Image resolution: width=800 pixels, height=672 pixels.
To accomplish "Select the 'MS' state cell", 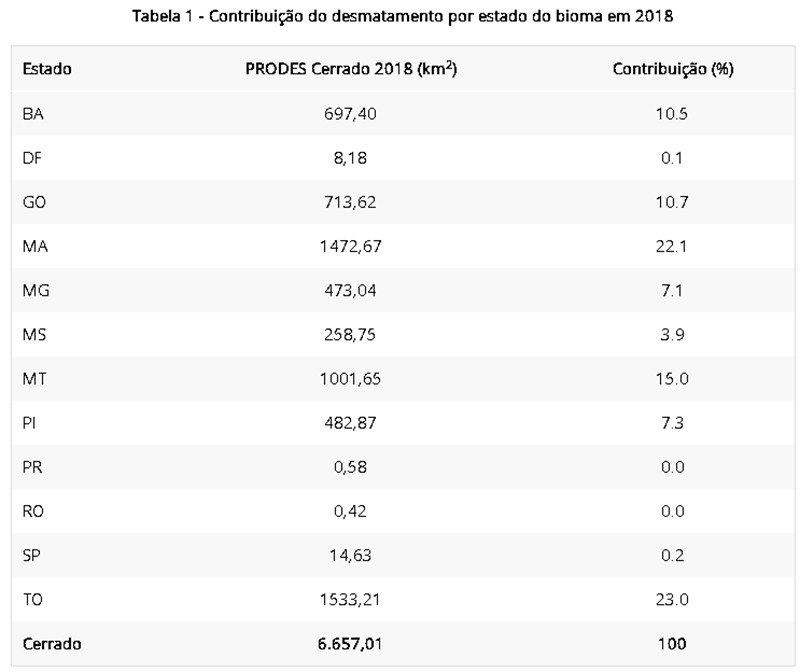I will click(33, 334).
